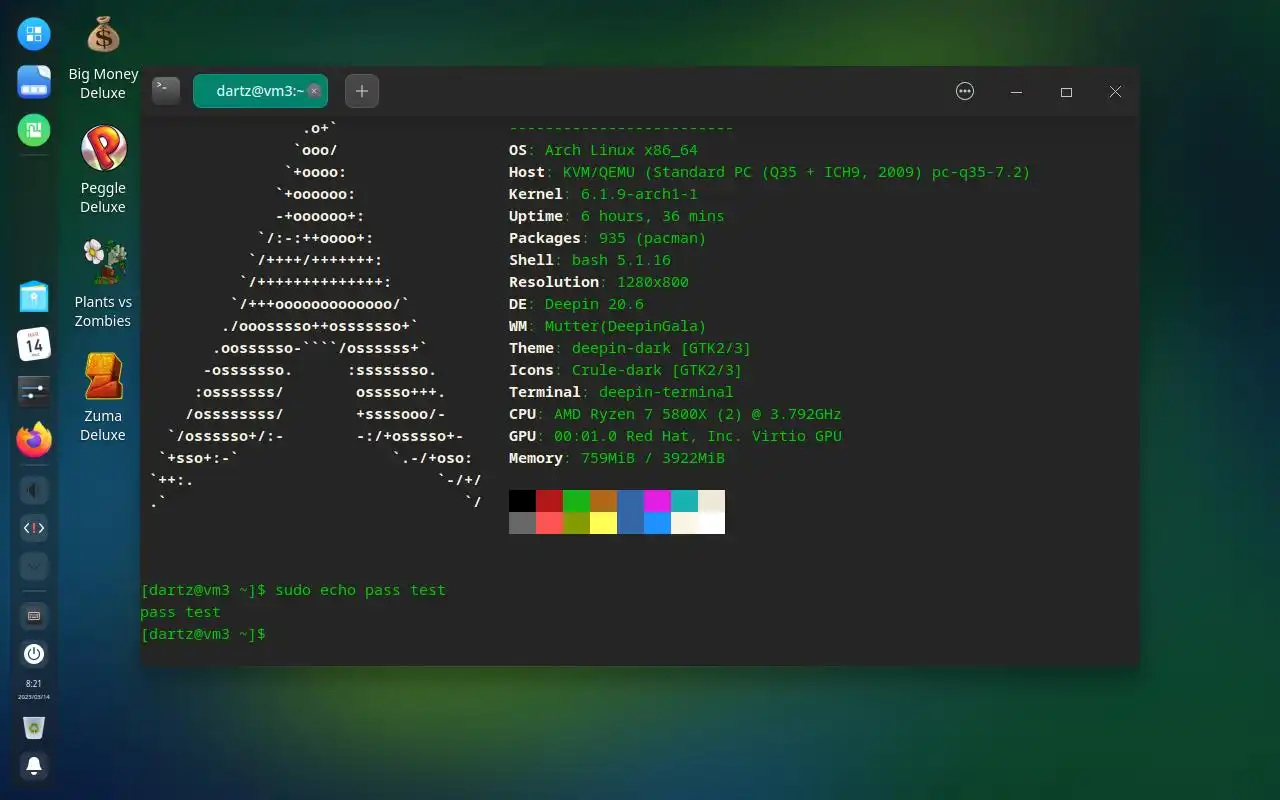
Task: Click the 'pass test' output line
Action: click(x=180, y=612)
